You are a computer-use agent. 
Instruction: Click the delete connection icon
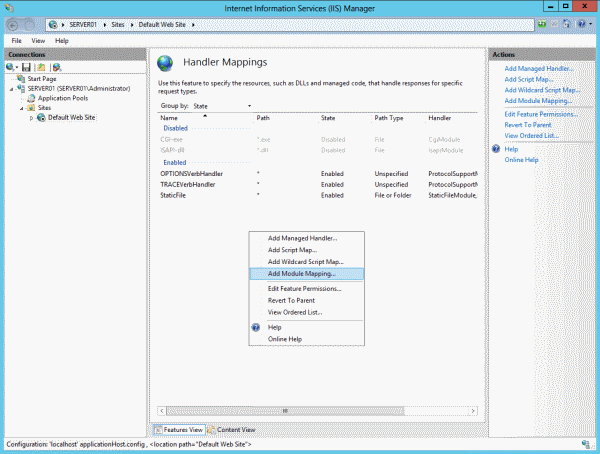pos(57,67)
